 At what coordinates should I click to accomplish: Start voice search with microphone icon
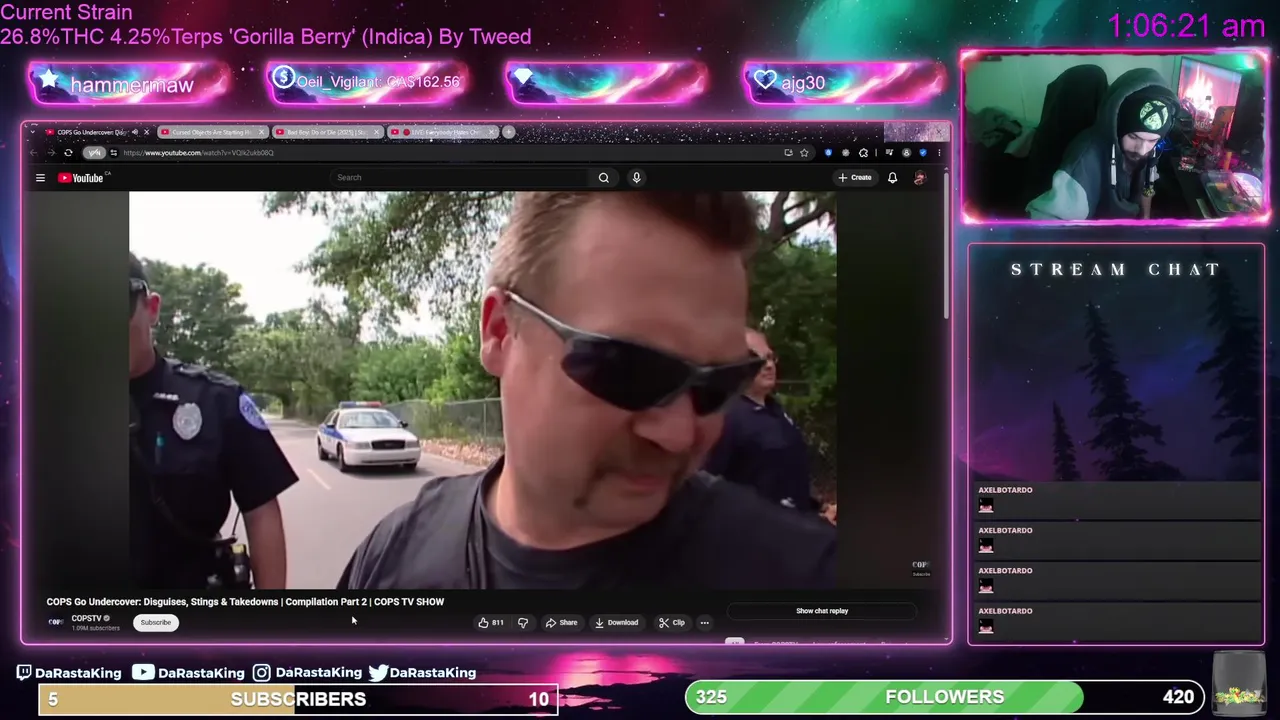click(636, 178)
